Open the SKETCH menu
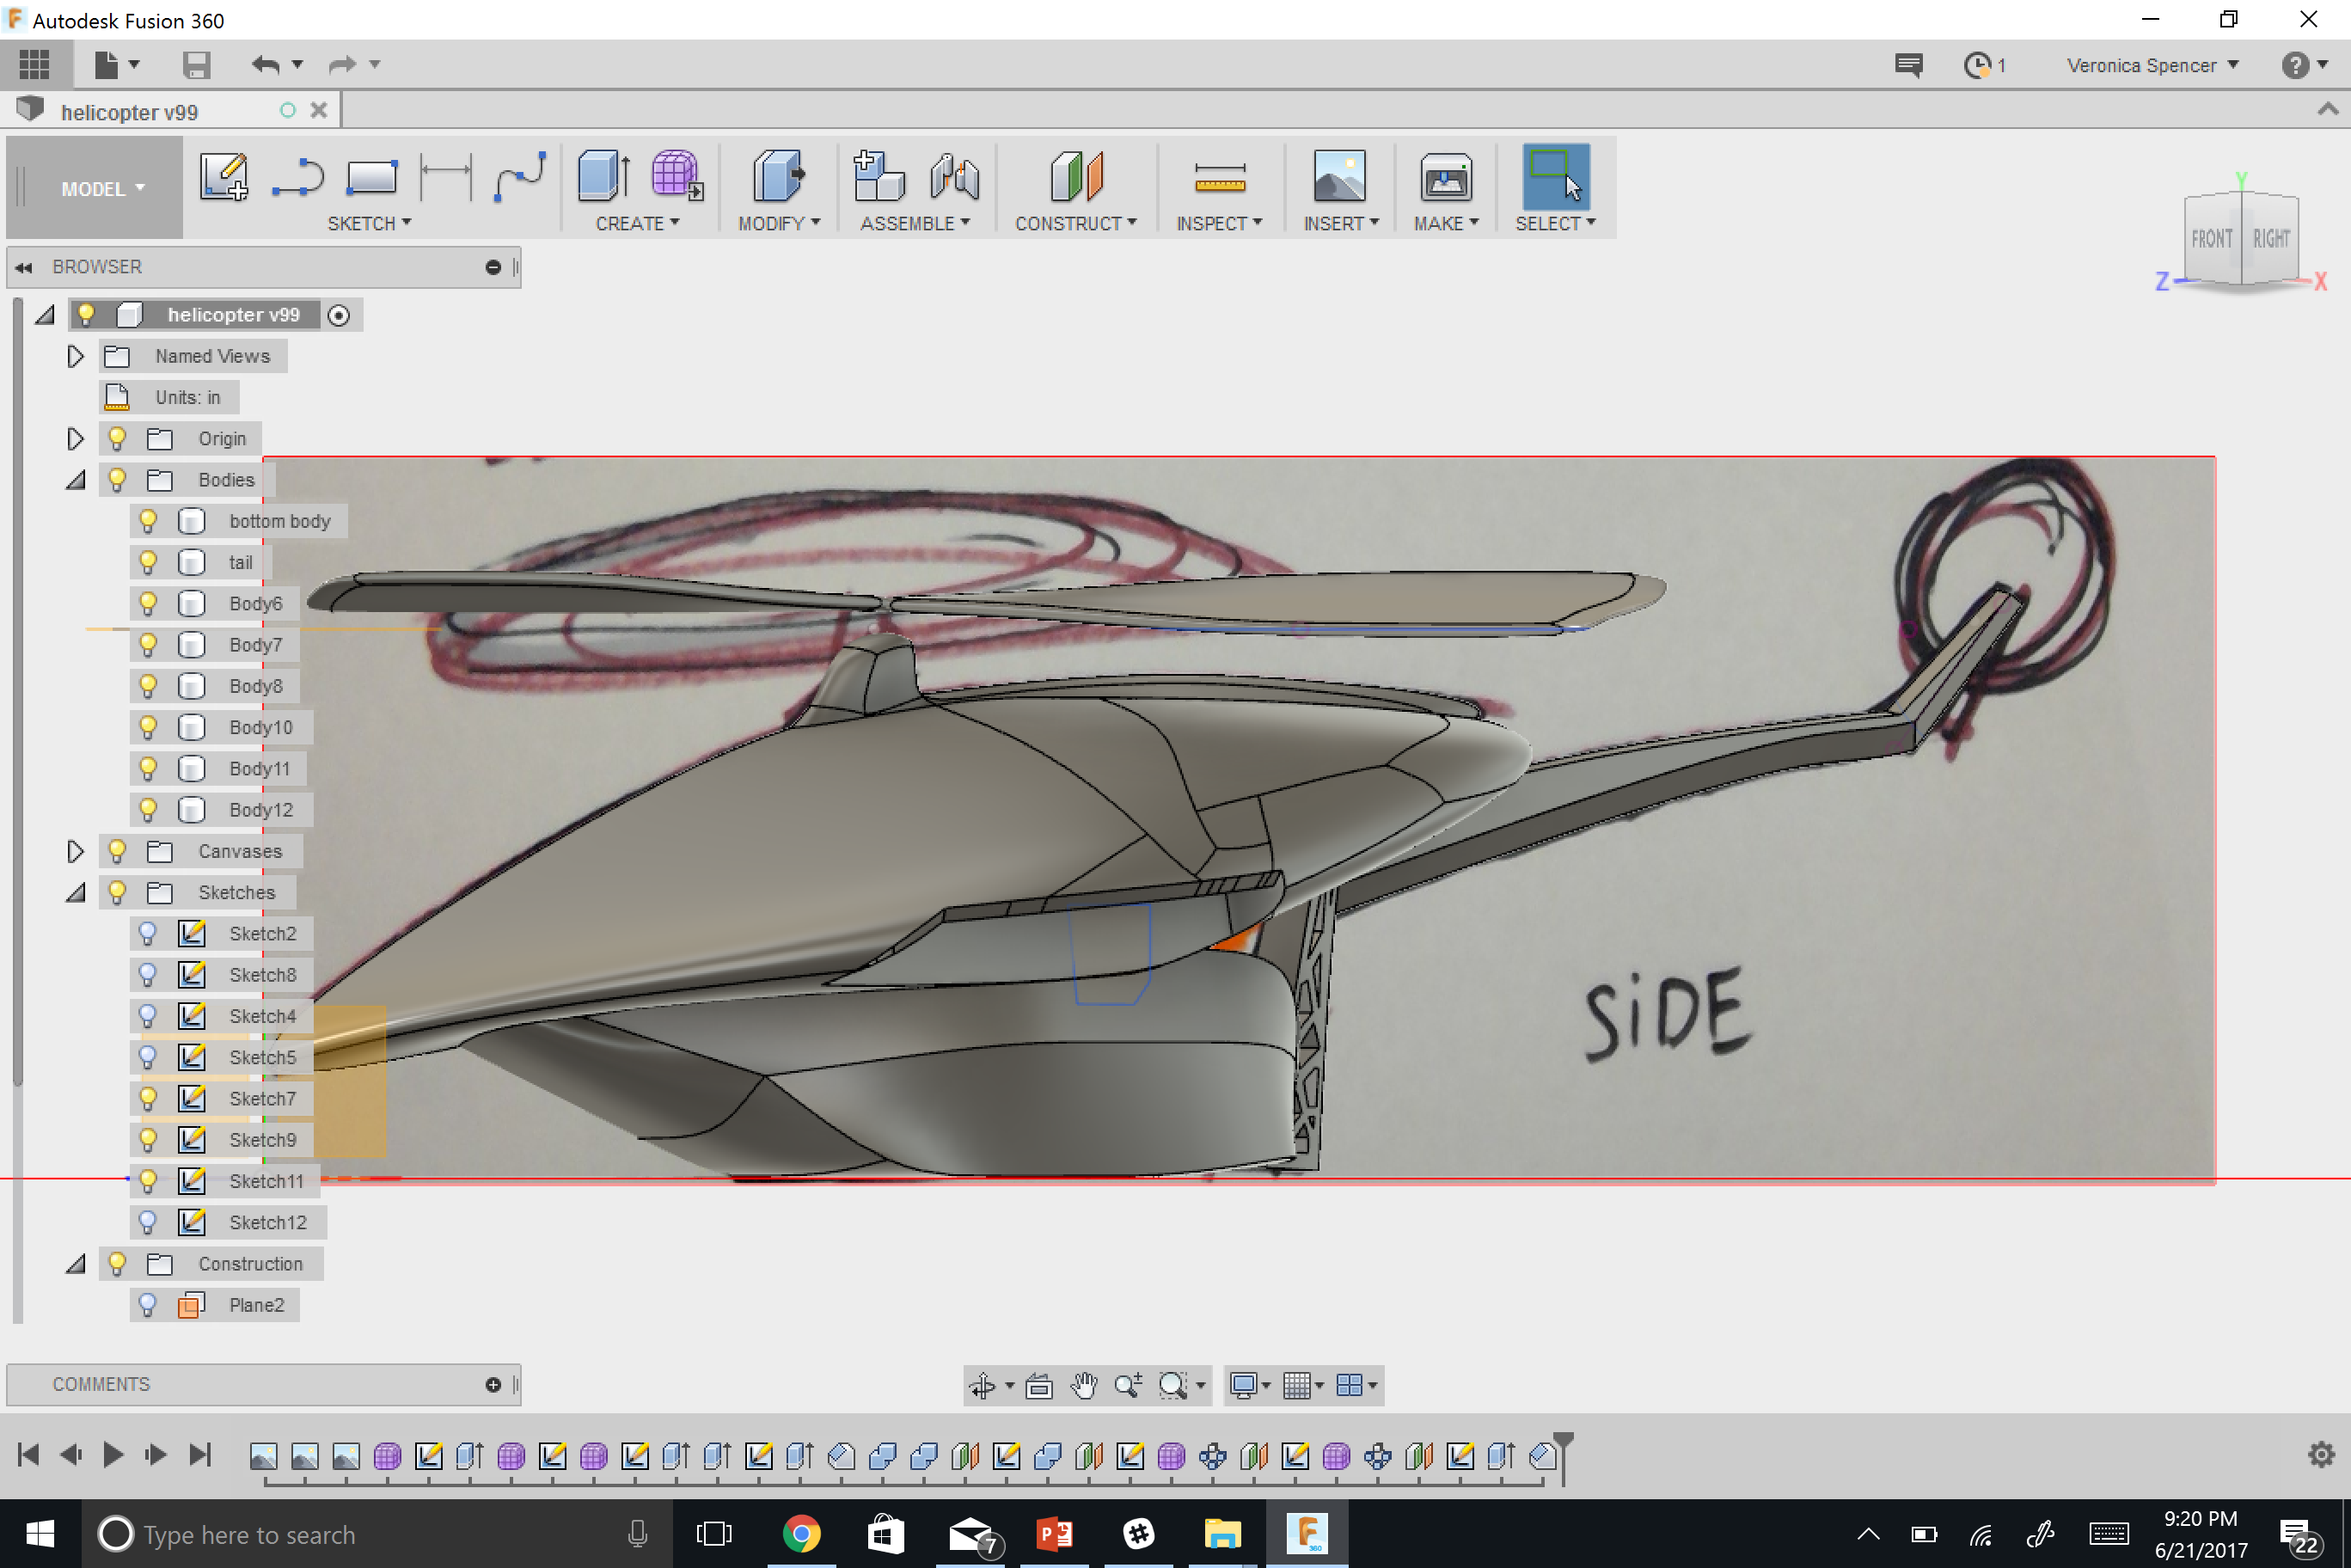Viewport: 2351px width, 1568px height. point(369,223)
